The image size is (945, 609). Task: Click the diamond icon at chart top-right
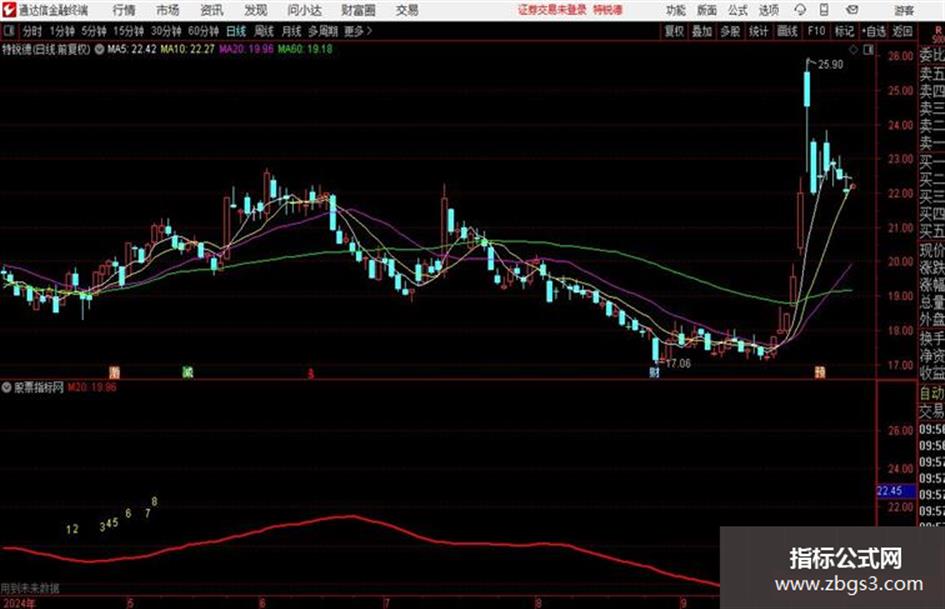coord(853,50)
